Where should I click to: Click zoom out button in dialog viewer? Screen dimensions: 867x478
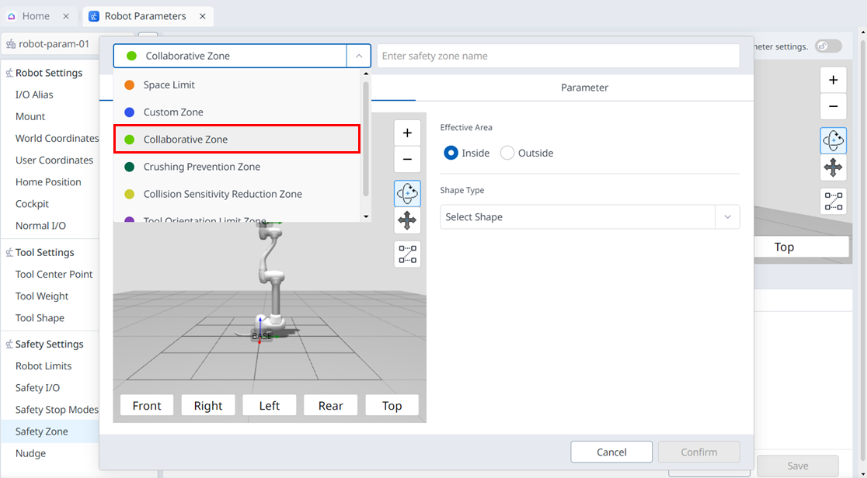point(407,160)
